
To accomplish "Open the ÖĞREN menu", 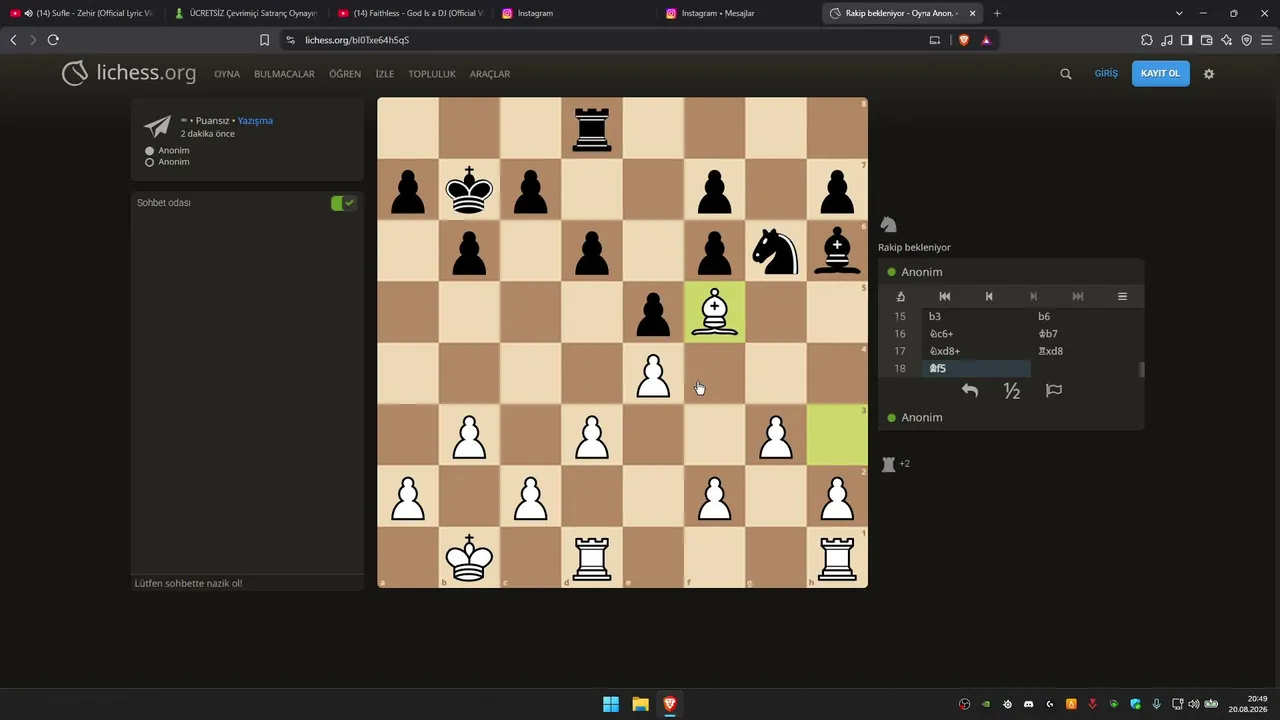I will coord(345,74).
